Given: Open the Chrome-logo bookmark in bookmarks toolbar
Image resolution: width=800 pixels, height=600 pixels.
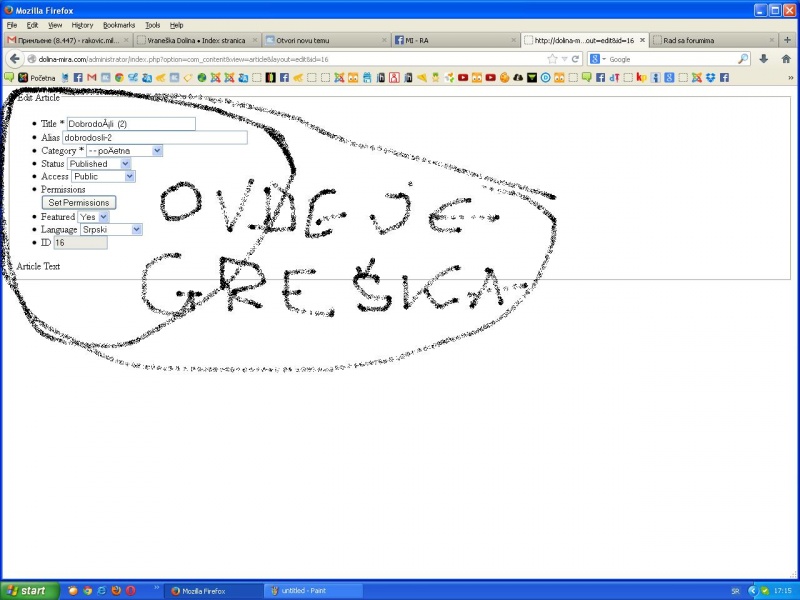Looking at the screenshot, I should click(x=119, y=78).
